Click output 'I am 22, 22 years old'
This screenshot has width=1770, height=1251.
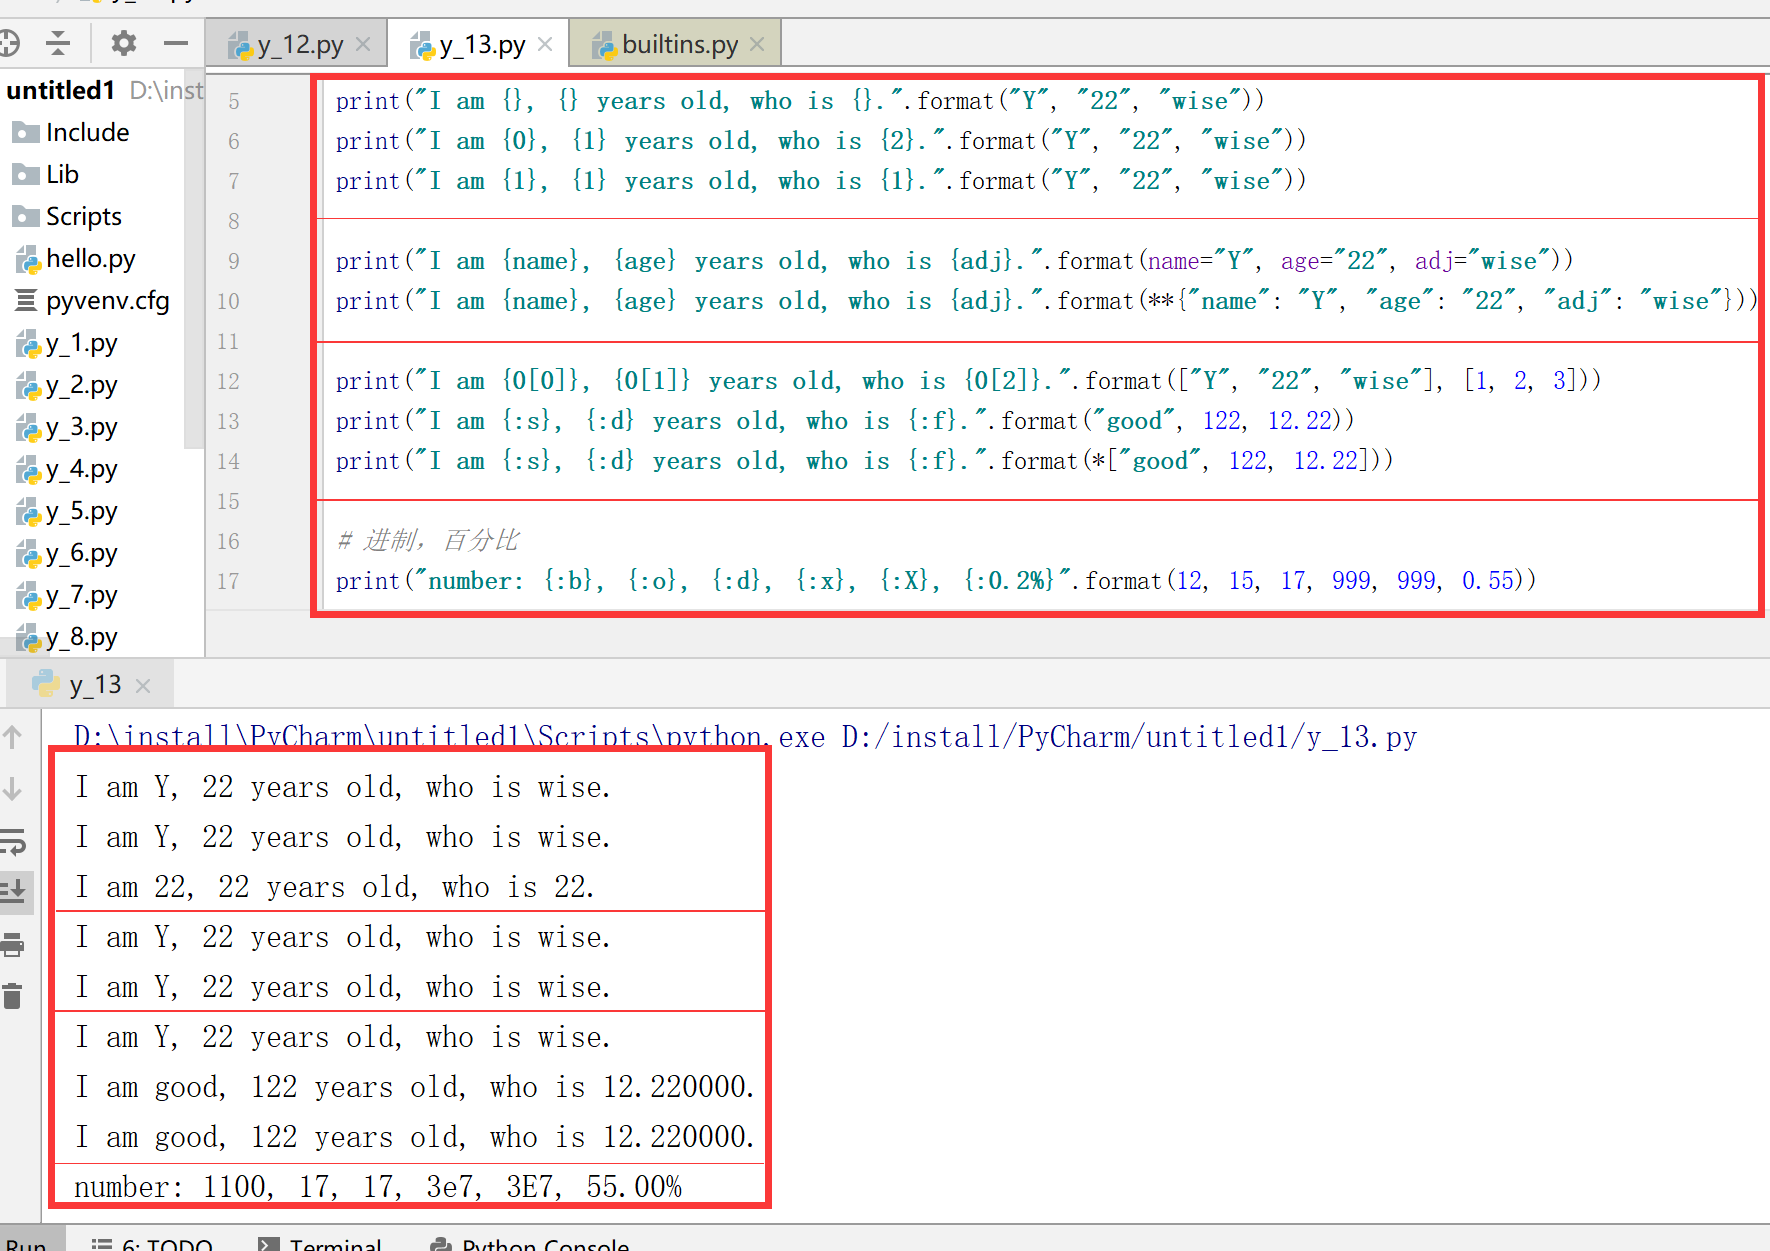tap(335, 887)
